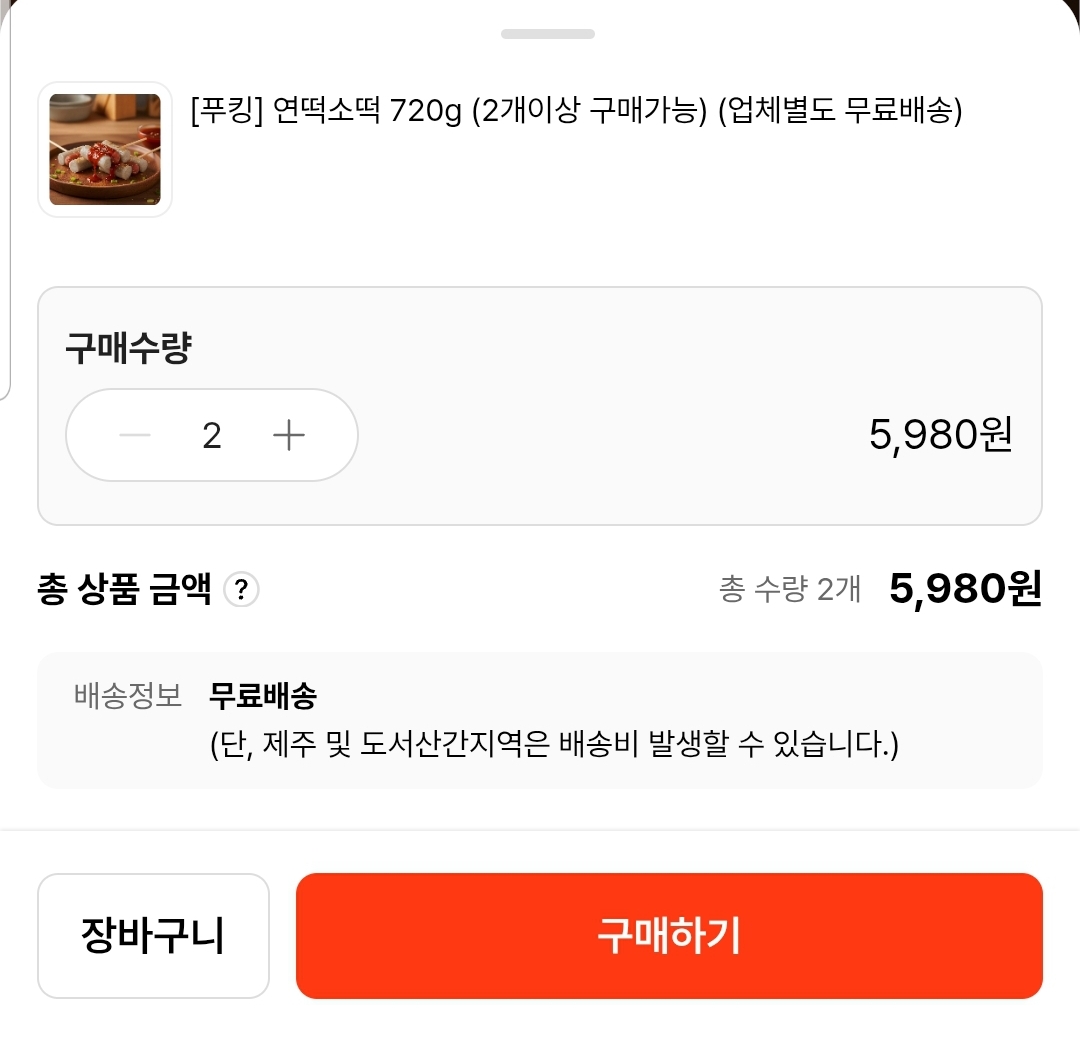This screenshot has width=1080, height=1051.
Task: Click the 제주 및 도서산간지역 shipping notice
Action: 554,744
